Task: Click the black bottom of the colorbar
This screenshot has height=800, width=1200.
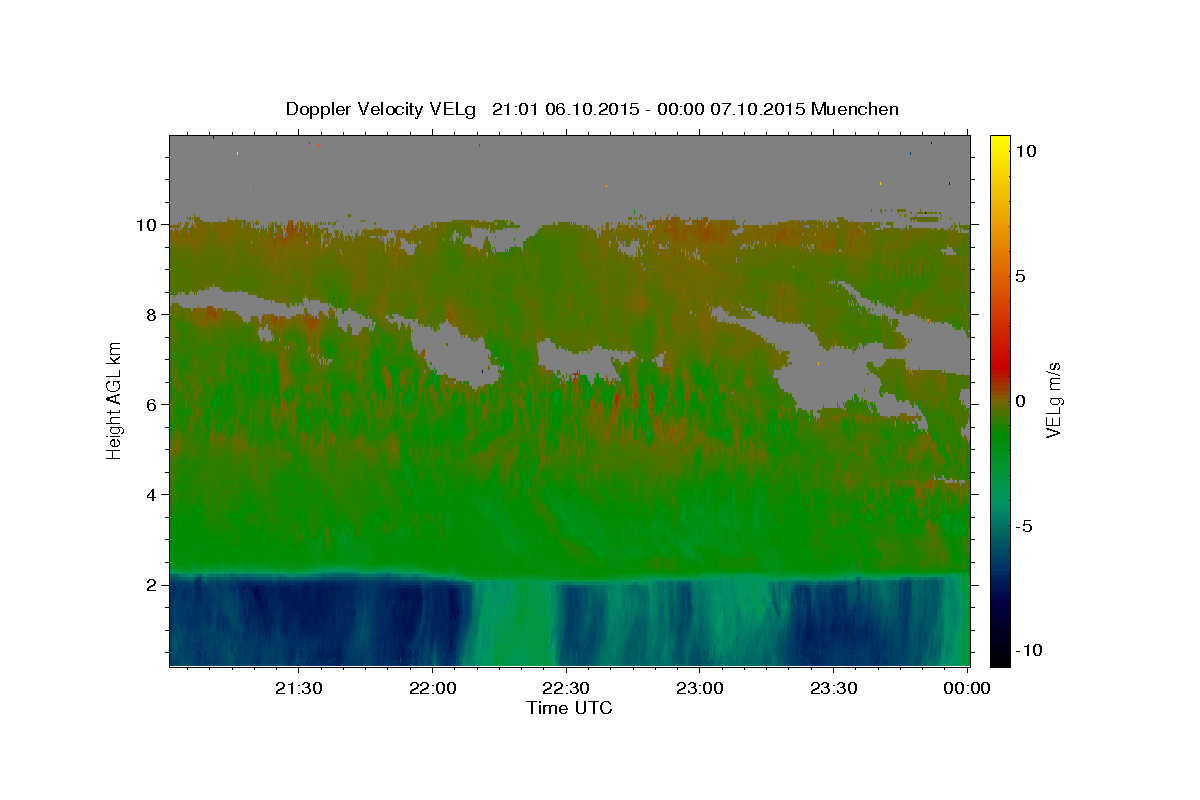Action: click(1000, 656)
